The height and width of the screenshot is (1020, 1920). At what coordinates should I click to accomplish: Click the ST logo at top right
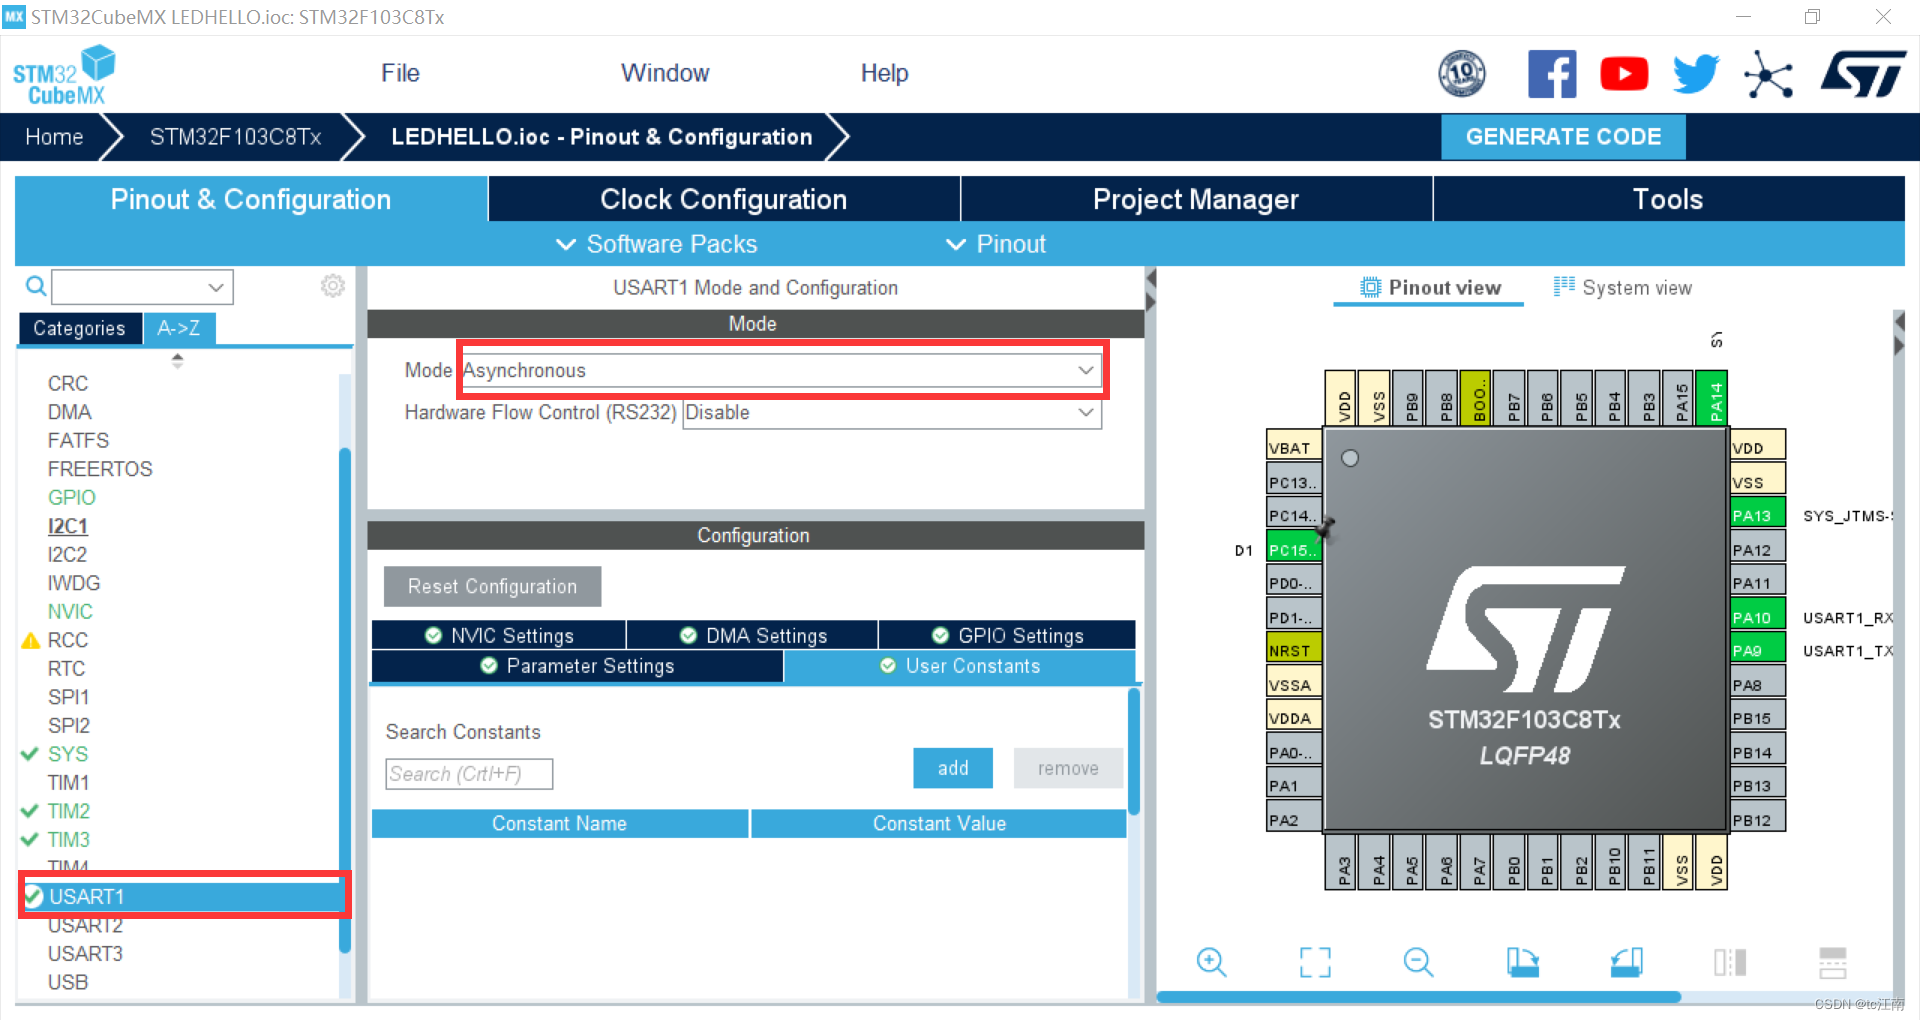pos(1863,75)
